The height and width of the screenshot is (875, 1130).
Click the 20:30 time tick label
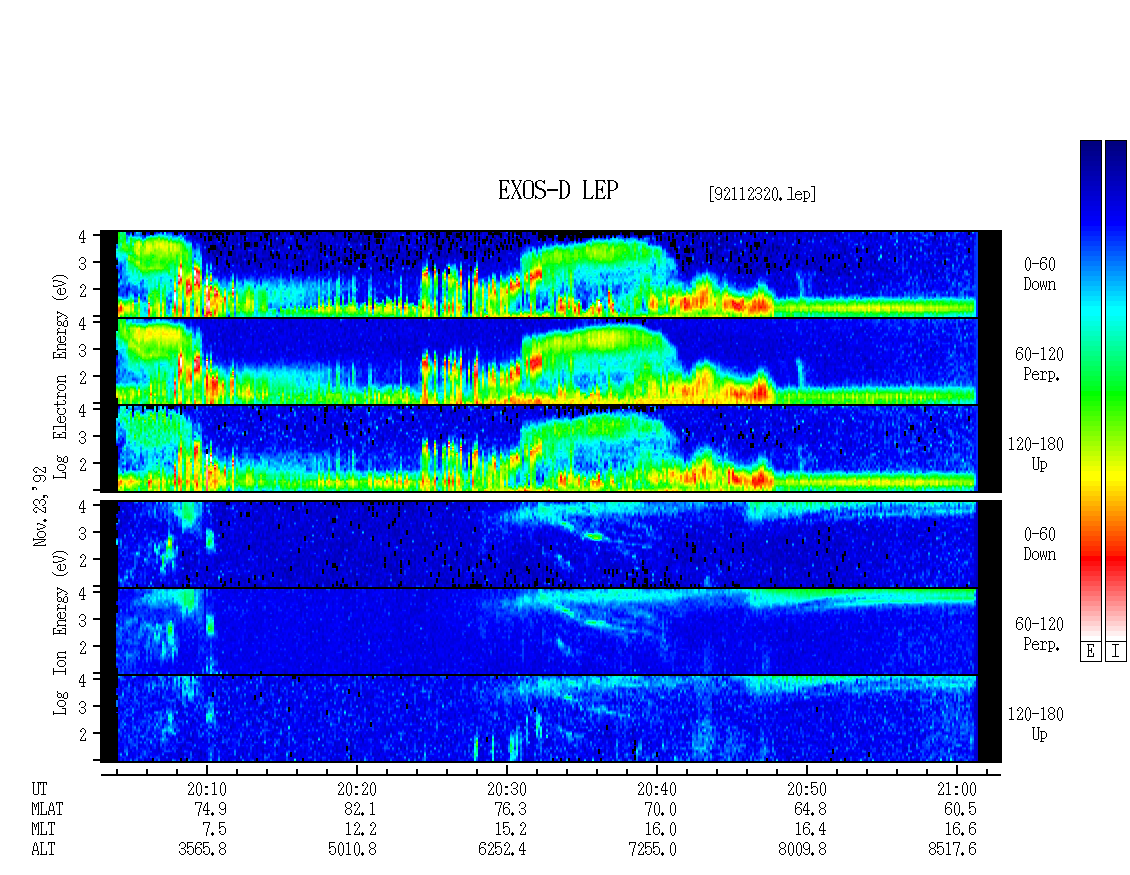pos(507,789)
